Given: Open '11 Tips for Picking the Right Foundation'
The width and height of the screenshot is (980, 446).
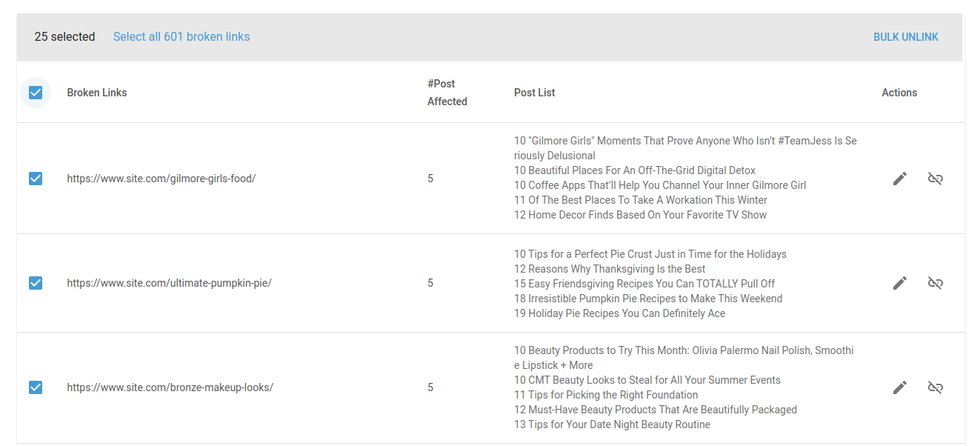Looking at the screenshot, I should pyautogui.click(x=620, y=395).
